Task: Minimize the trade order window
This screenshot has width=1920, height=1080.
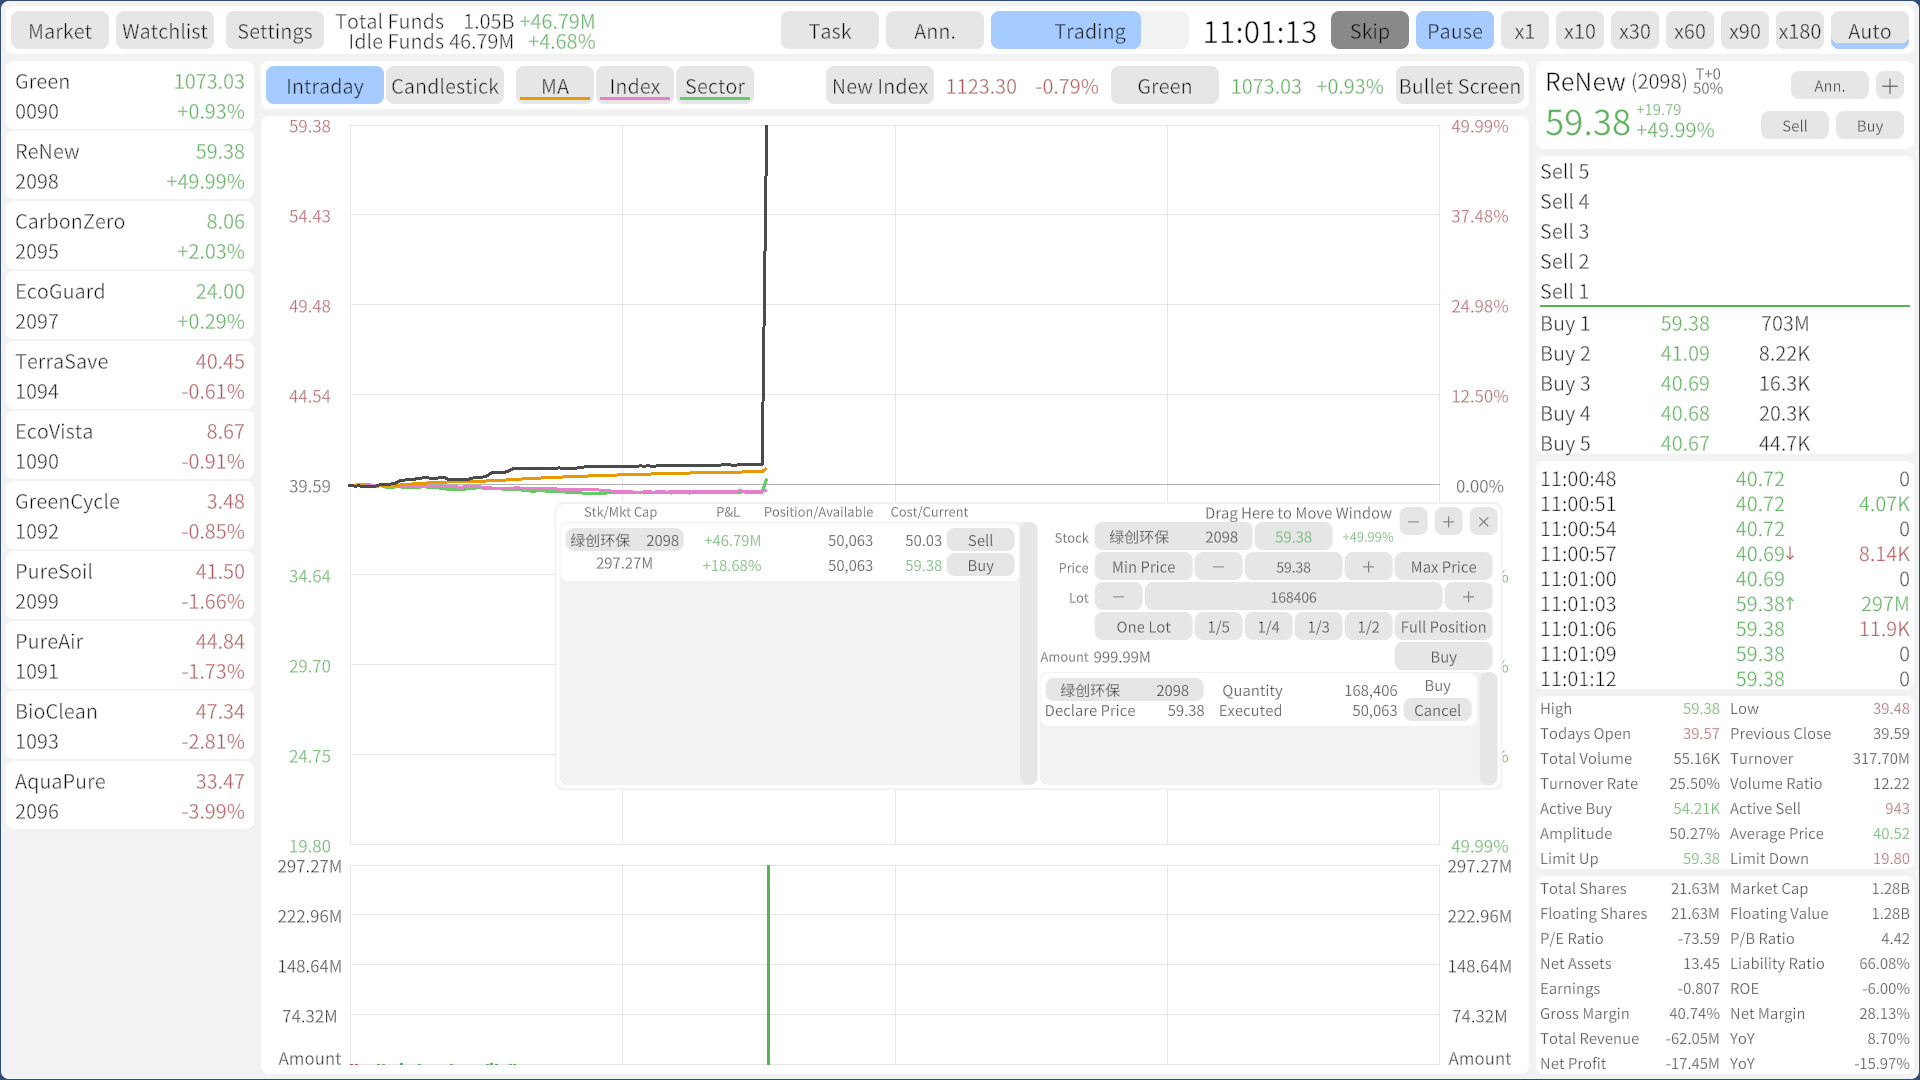Action: (x=1413, y=521)
